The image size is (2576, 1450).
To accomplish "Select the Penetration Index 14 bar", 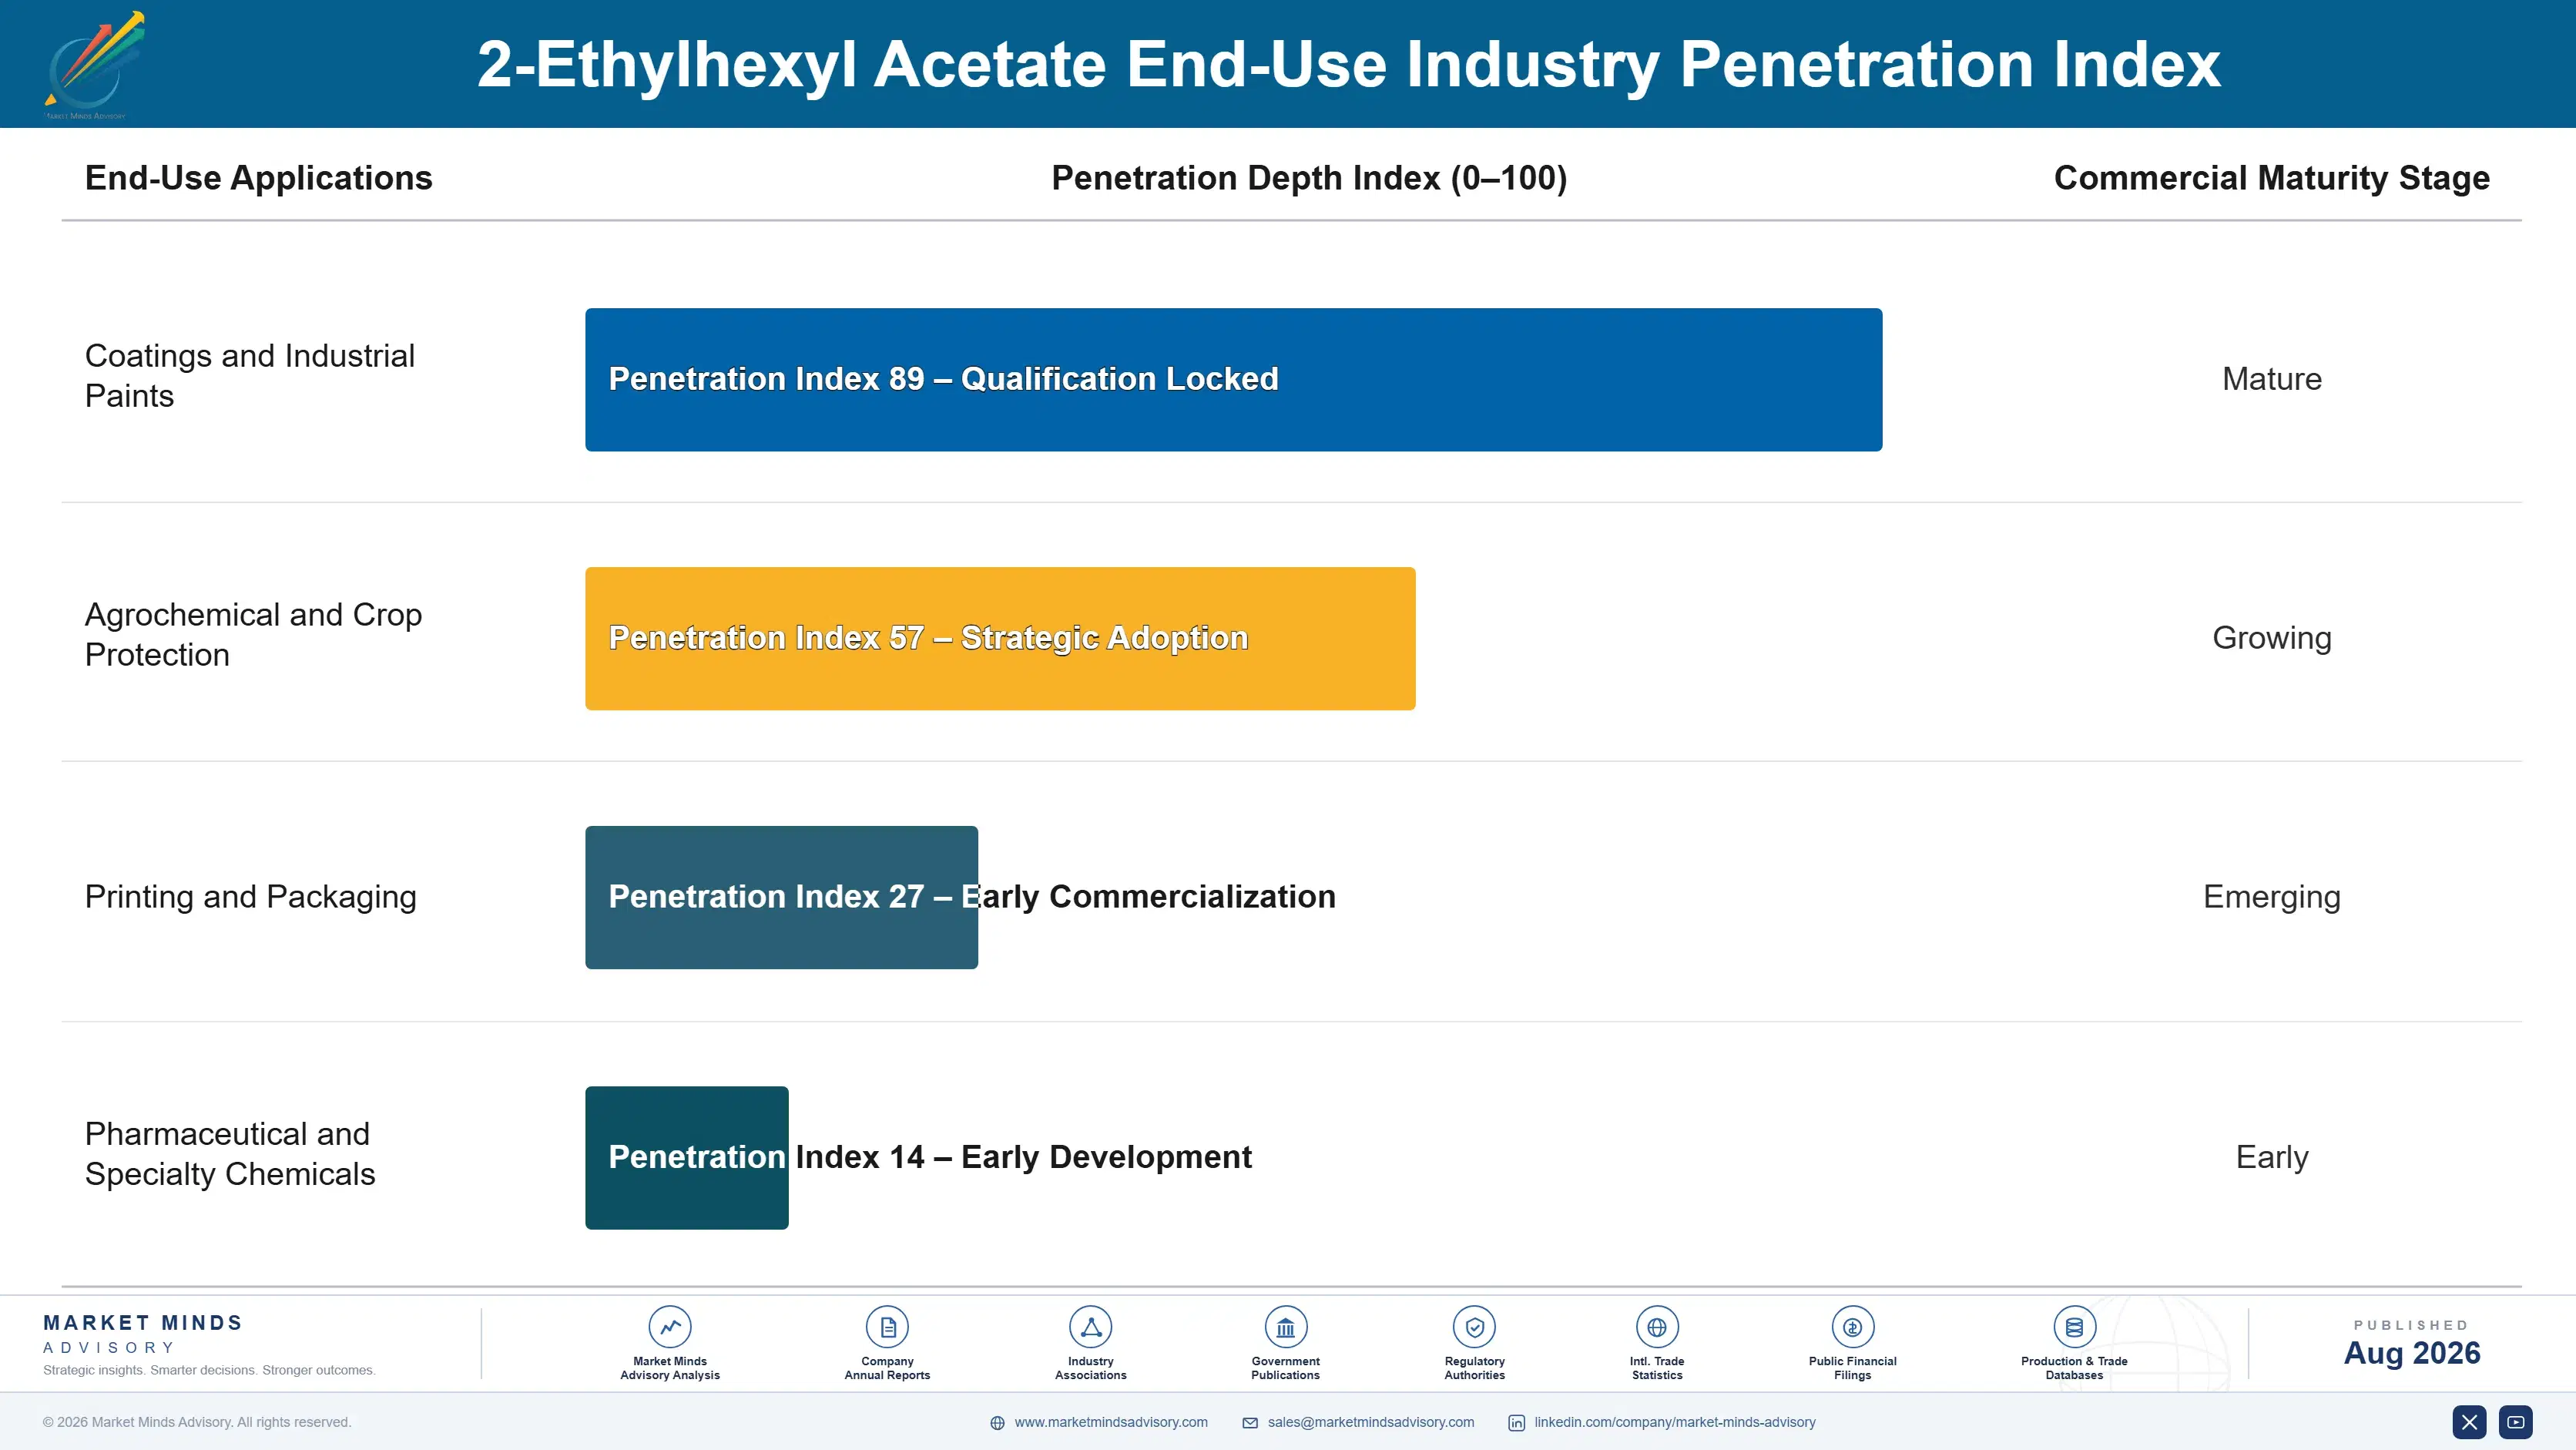I will pos(686,1157).
